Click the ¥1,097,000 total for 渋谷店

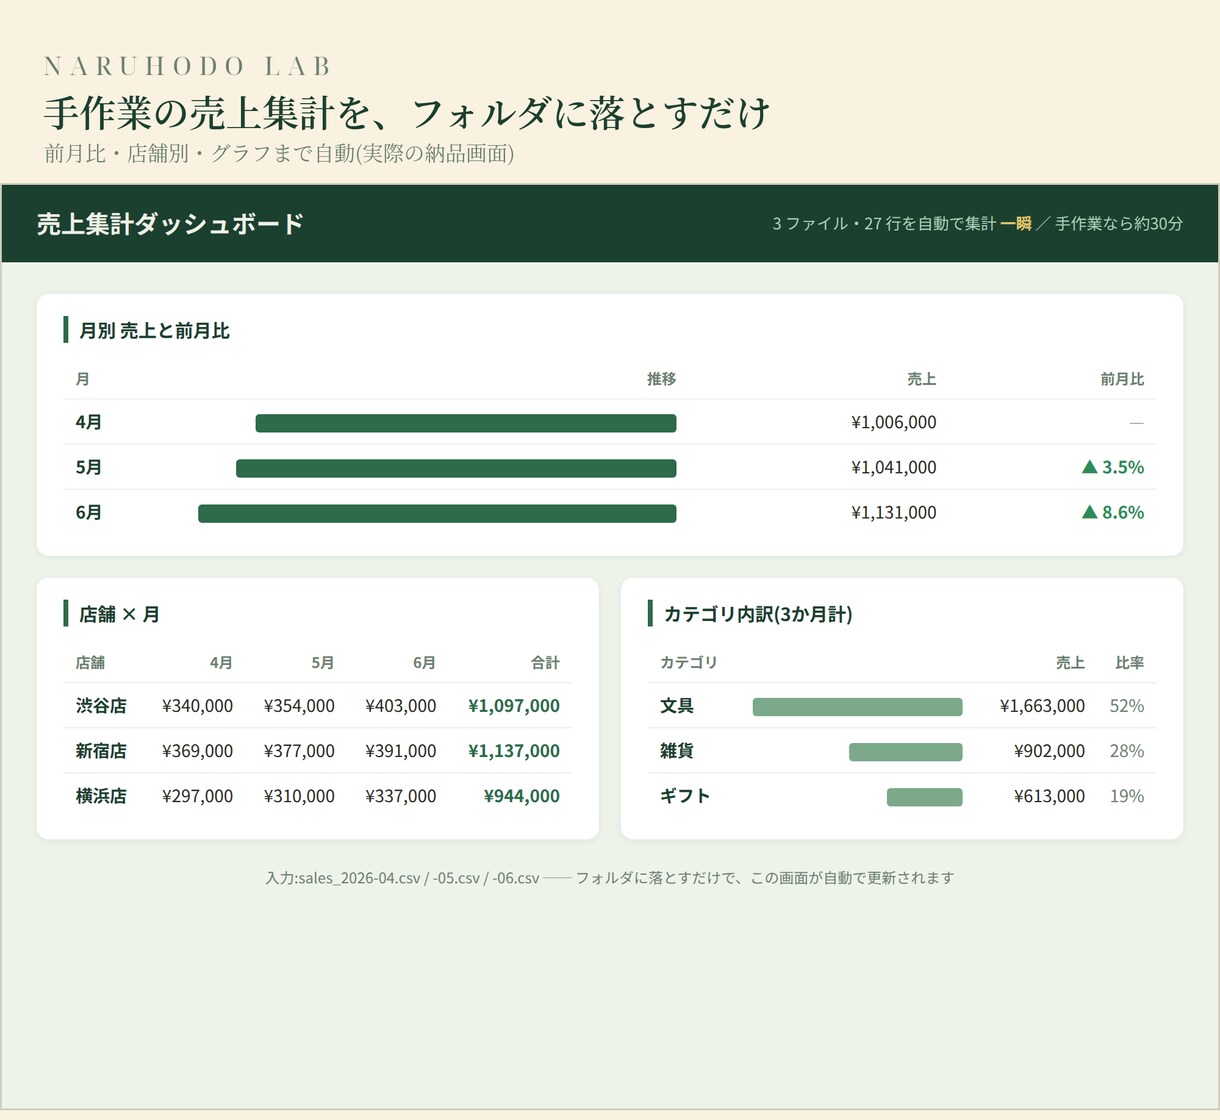click(514, 705)
